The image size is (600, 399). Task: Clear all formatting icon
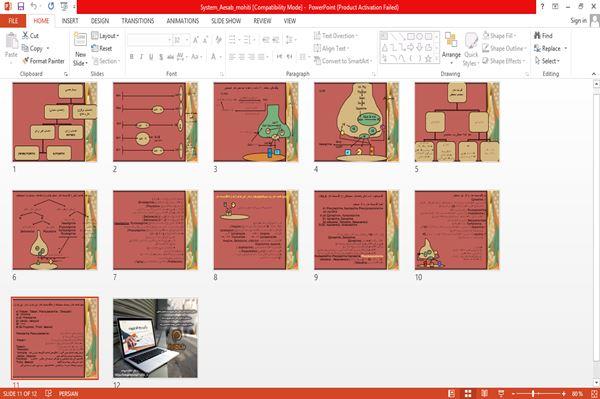click(218, 40)
